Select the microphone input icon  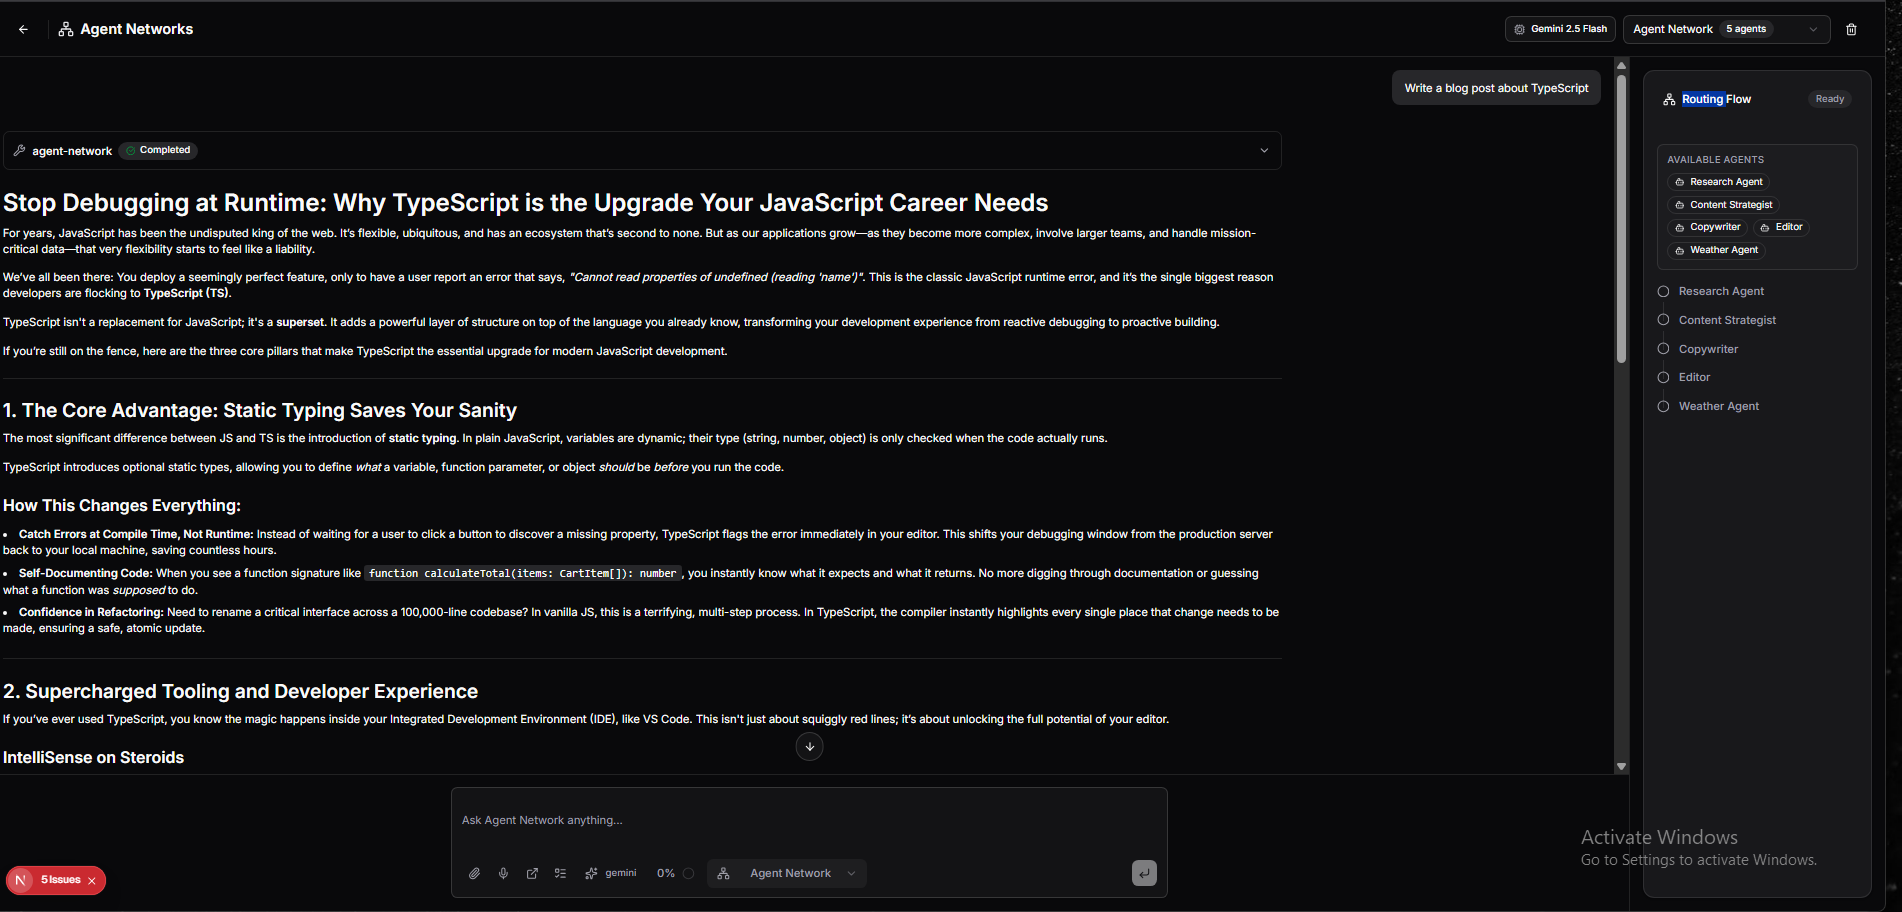tap(503, 873)
